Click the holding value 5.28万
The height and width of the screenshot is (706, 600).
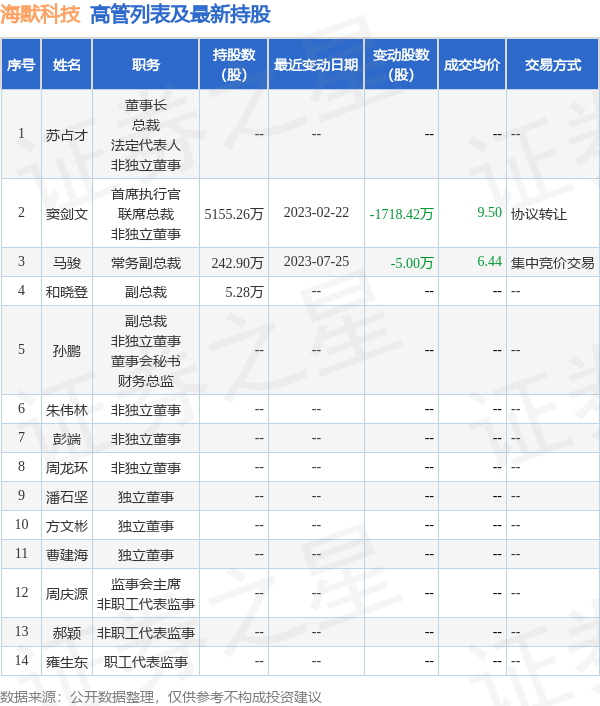click(244, 292)
